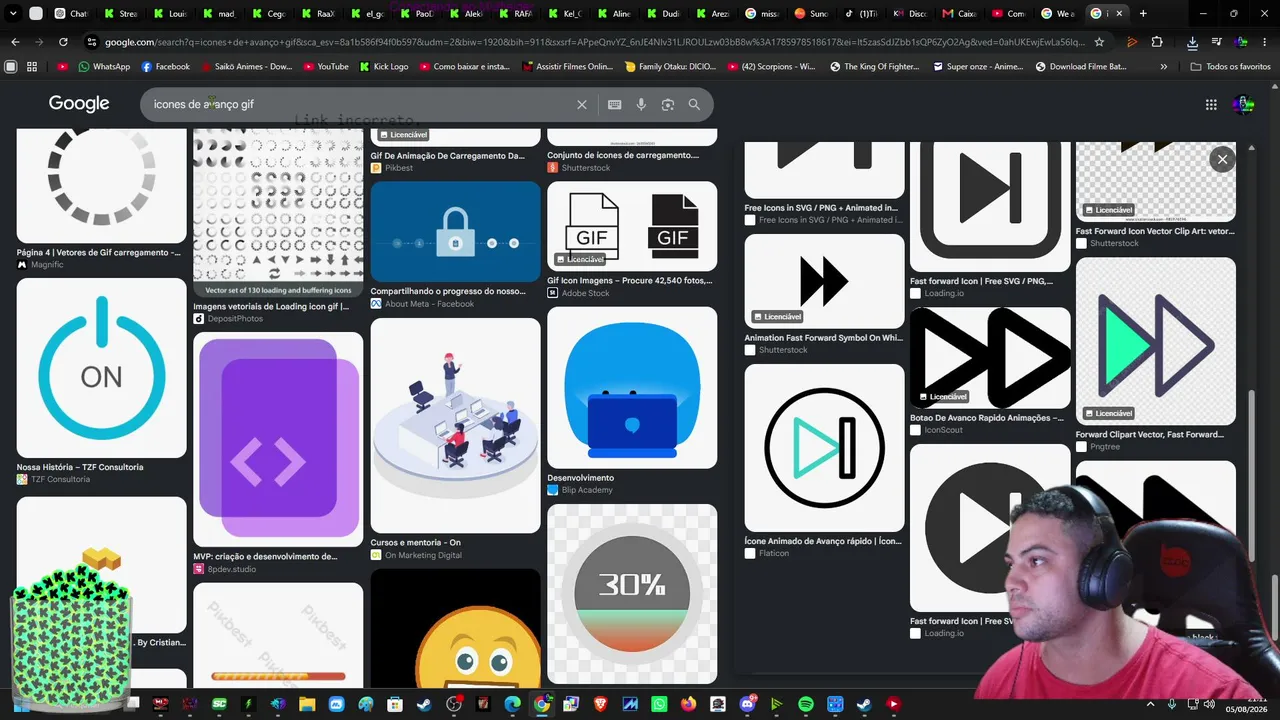Open Brave browser from the taskbar
The image size is (1280, 720).
point(600,704)
